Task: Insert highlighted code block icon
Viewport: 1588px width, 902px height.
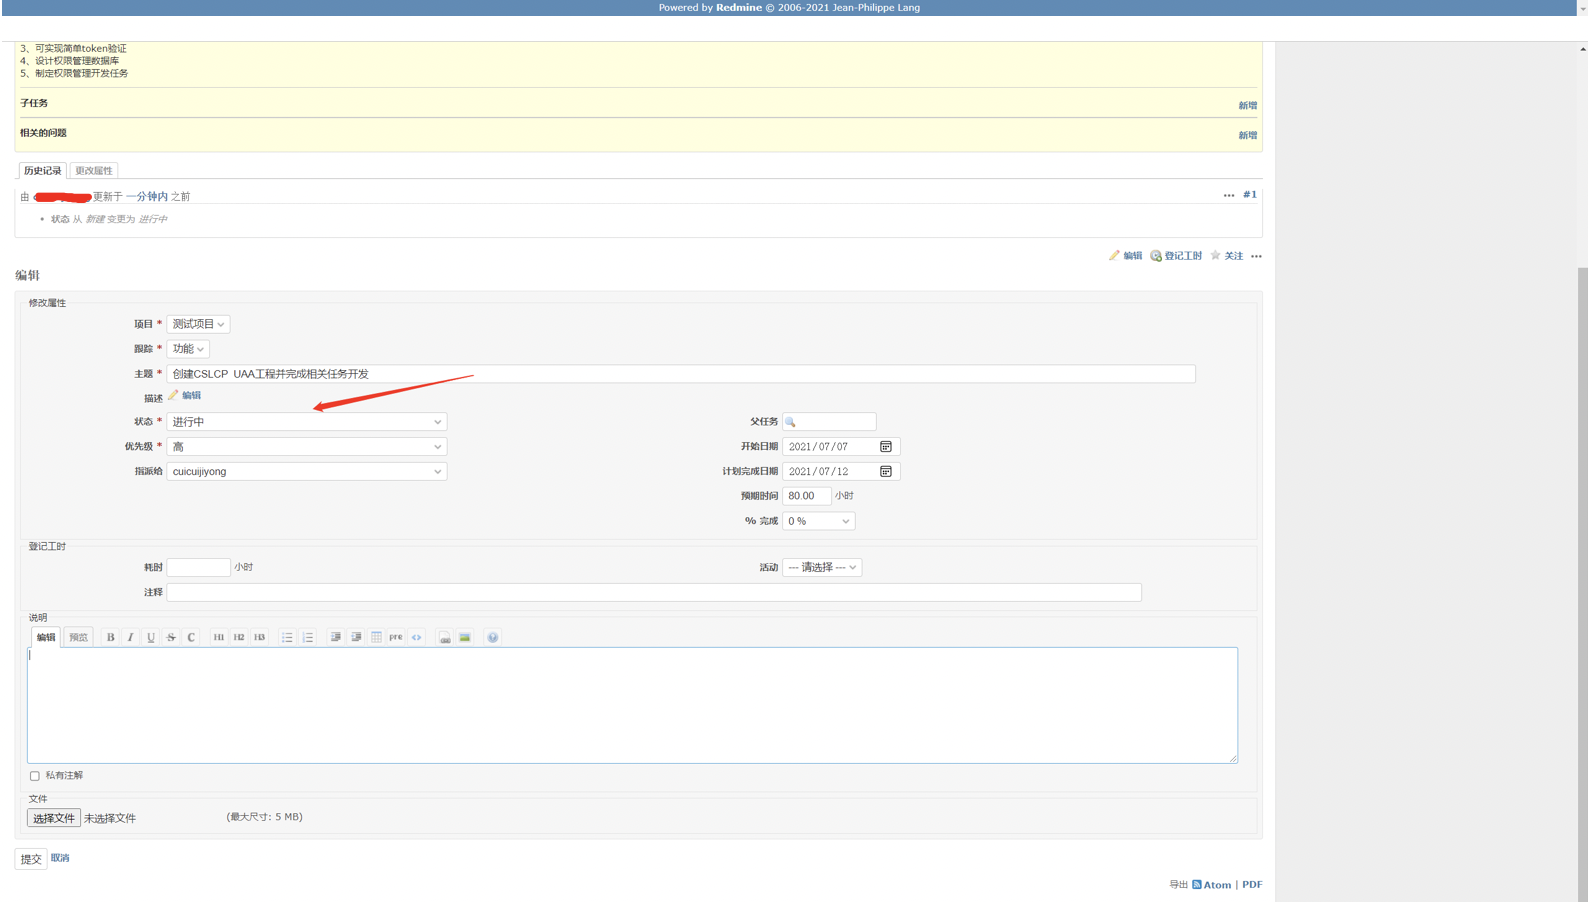Action: click(x=416, y=637)
